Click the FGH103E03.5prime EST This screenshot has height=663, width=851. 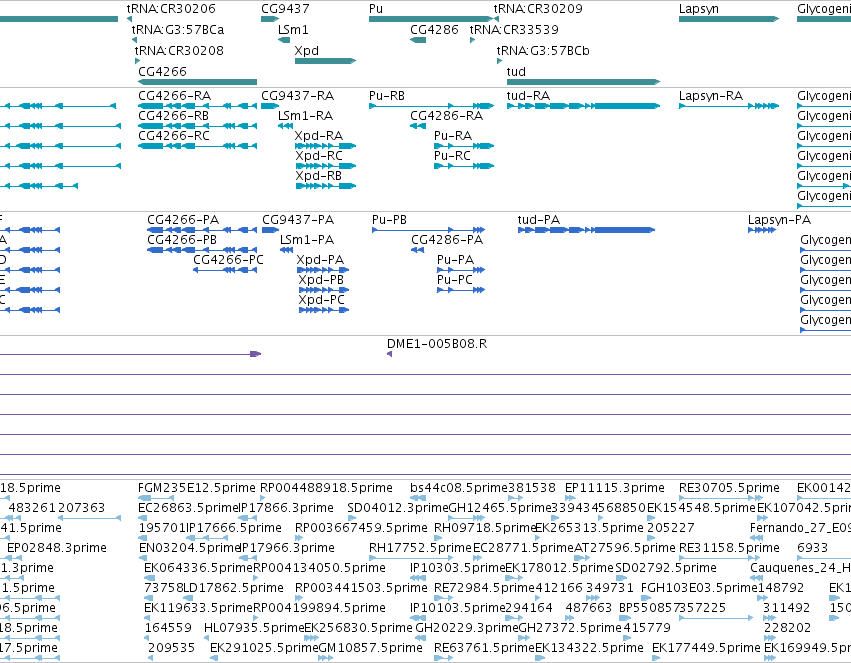[x=646, y=598]
